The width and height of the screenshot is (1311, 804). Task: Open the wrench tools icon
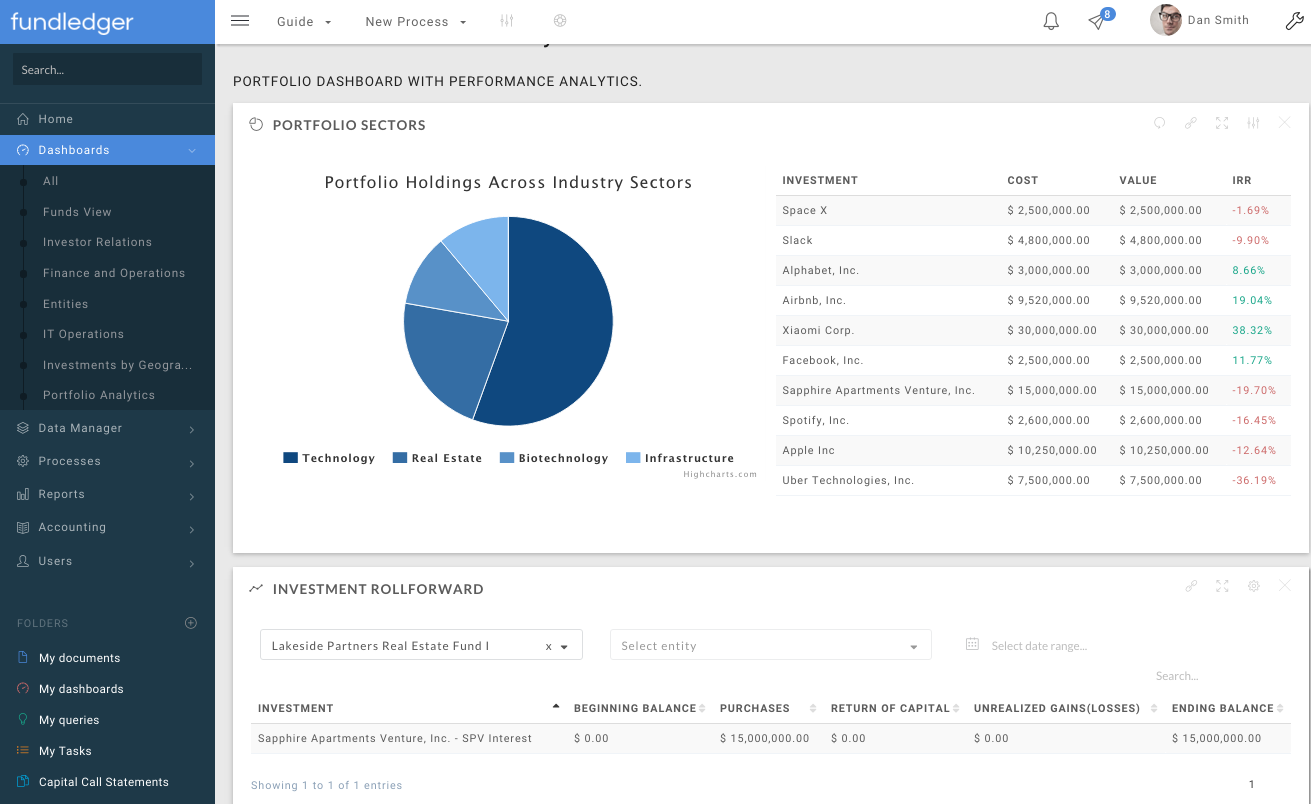pyautogui.click(x=1294, y=21)
